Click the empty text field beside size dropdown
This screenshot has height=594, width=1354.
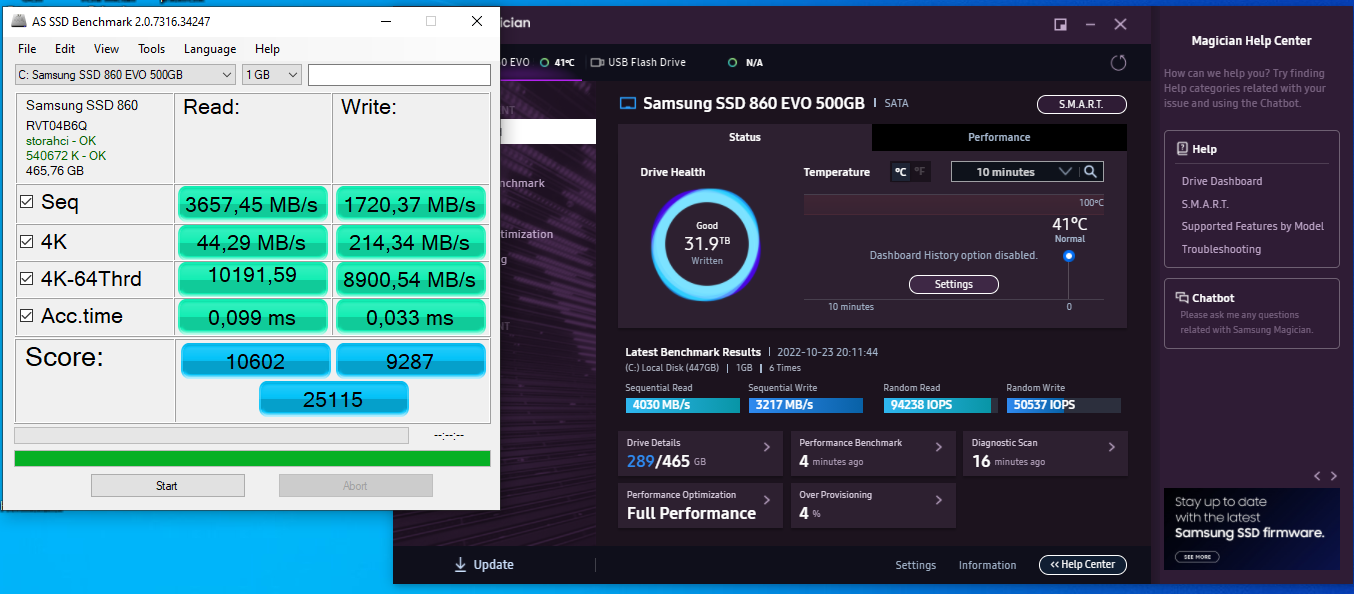click(x=399, y=75)
